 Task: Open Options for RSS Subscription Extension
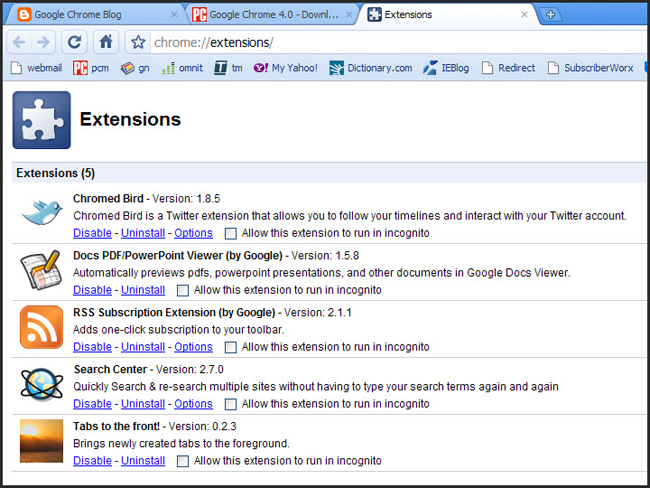[194, 347]
